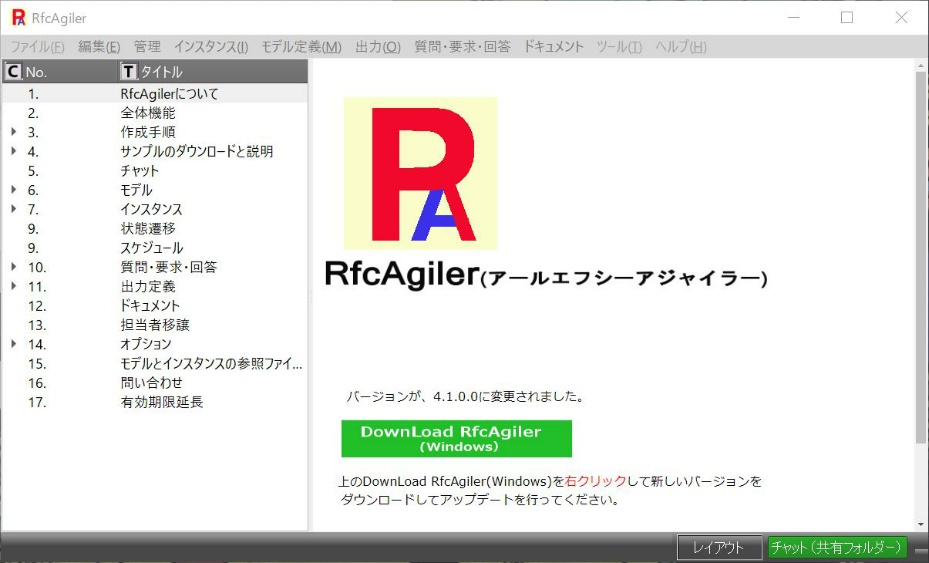Select the 状態遷移 row
The image size is (929, 563).
(x=155, y=228)
